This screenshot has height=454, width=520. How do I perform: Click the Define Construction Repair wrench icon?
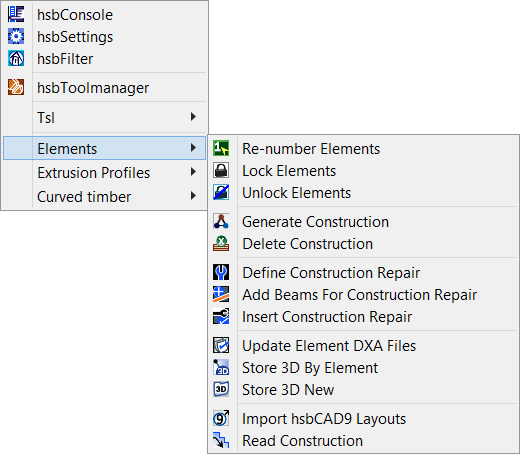tap(221, 272)
